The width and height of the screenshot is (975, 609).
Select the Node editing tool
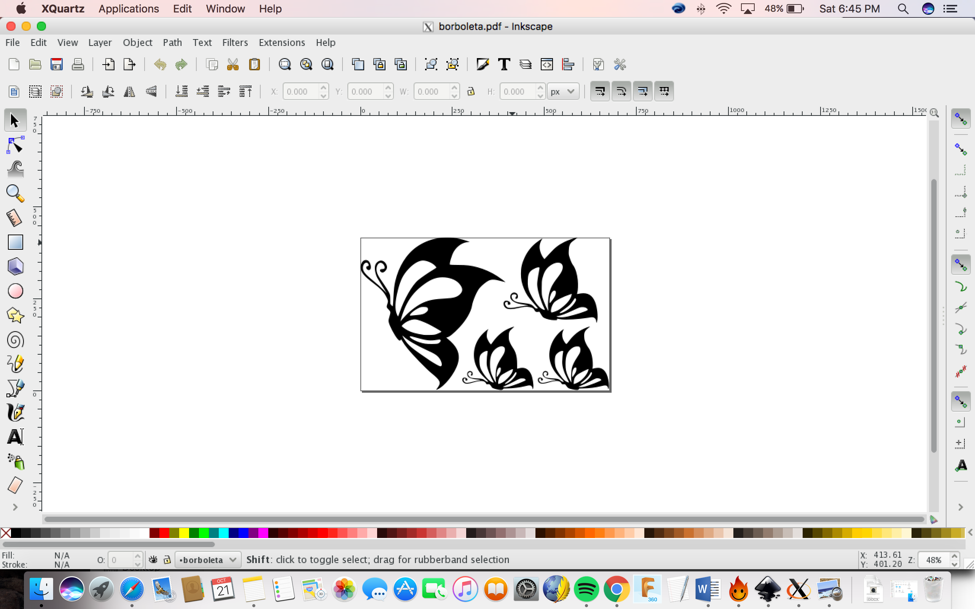[x=15, y=145]
